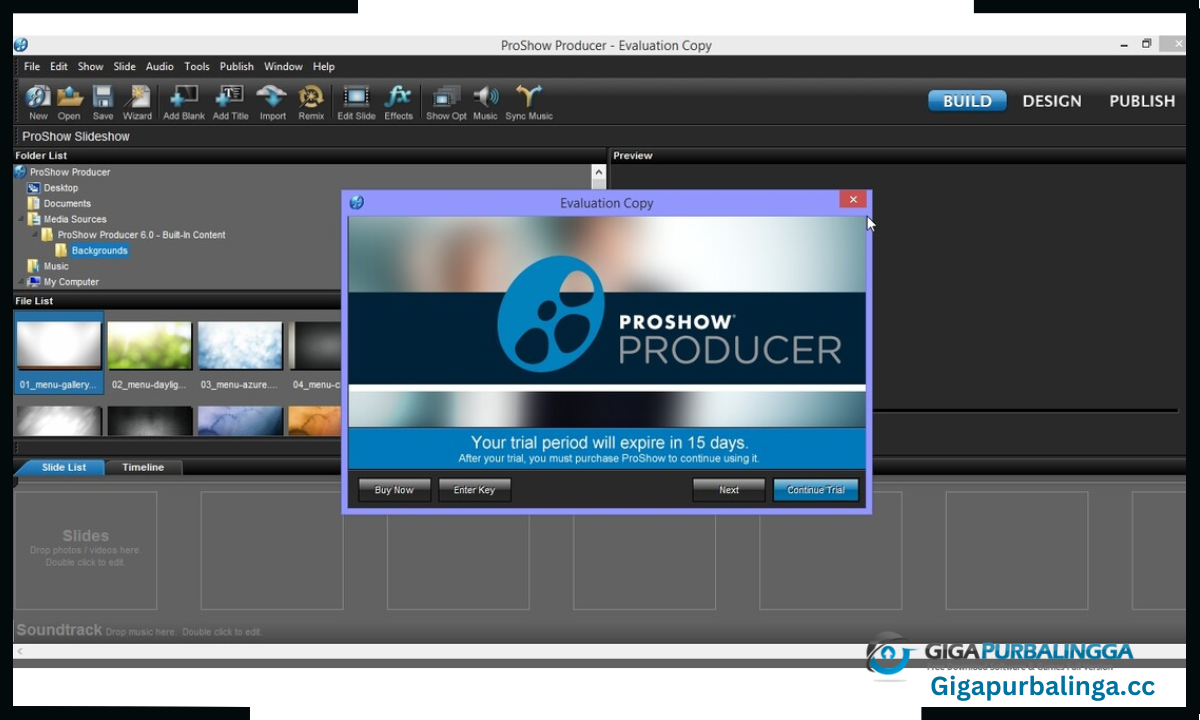The image size is (1200, 720).
Task: Select the Slide List tab
Action: point(63,467)
